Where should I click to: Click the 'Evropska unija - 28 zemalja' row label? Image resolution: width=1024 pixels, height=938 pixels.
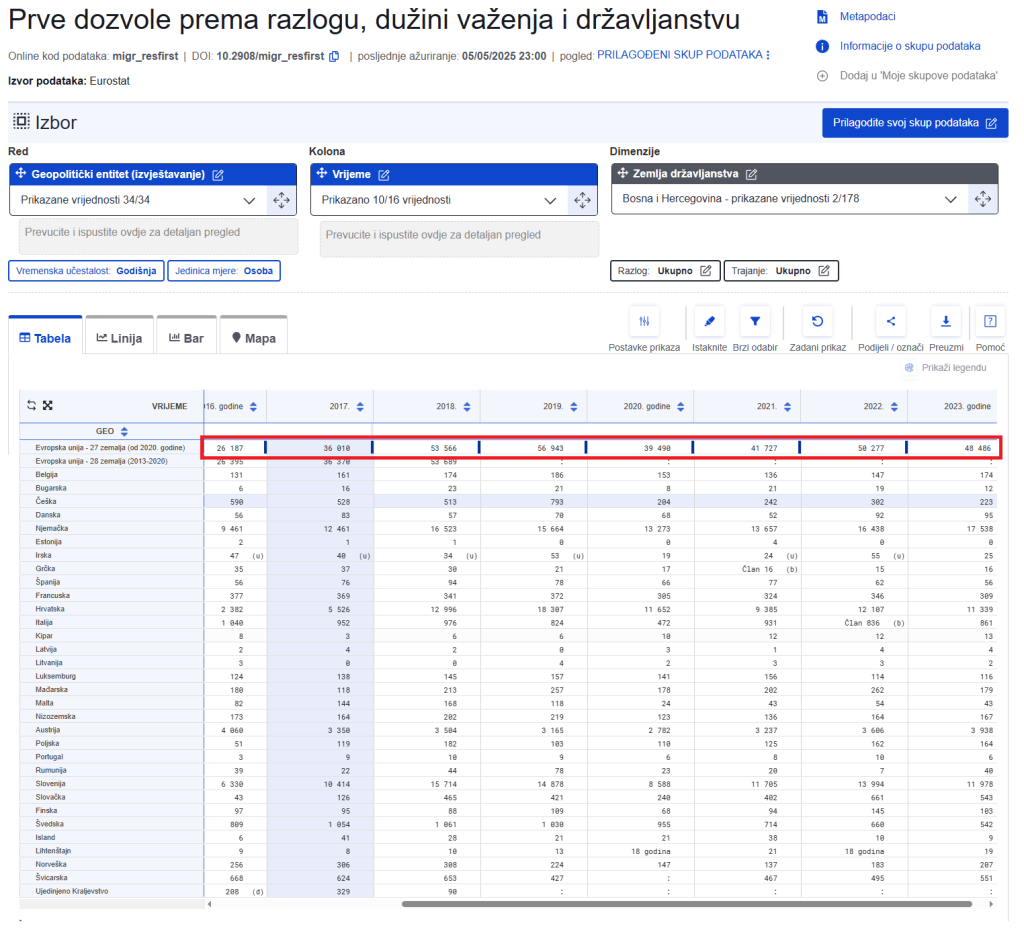click(102, 461)
